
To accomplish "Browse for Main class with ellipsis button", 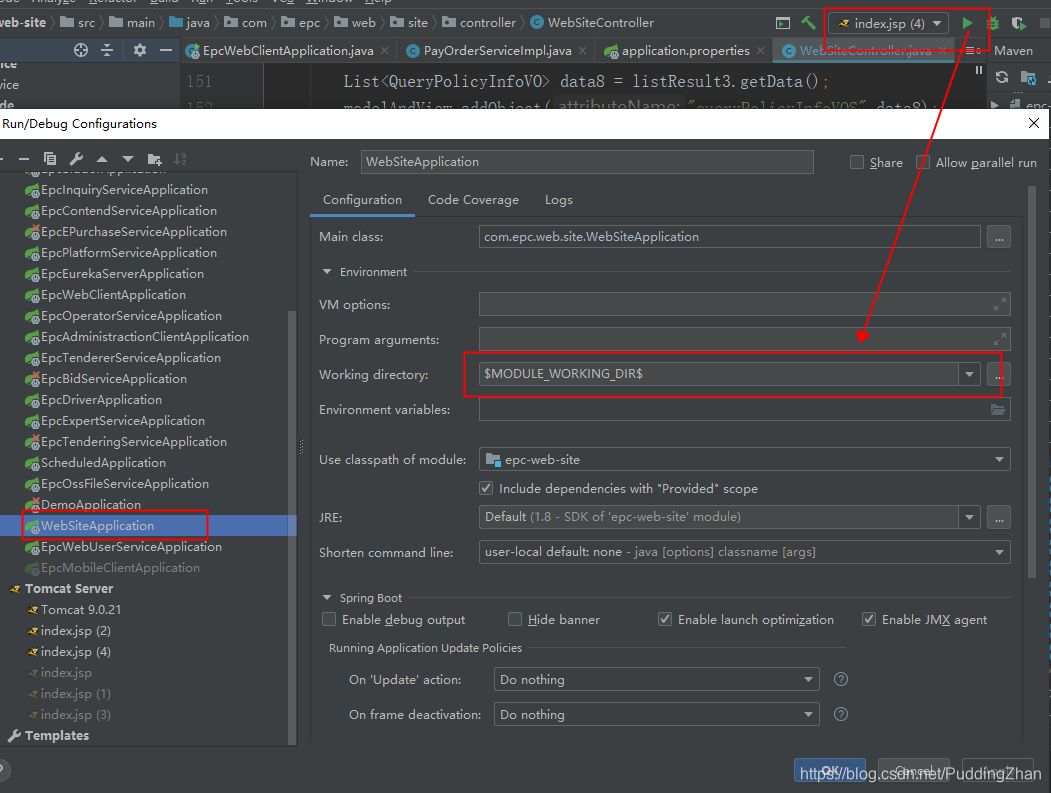I will (999, 237).
